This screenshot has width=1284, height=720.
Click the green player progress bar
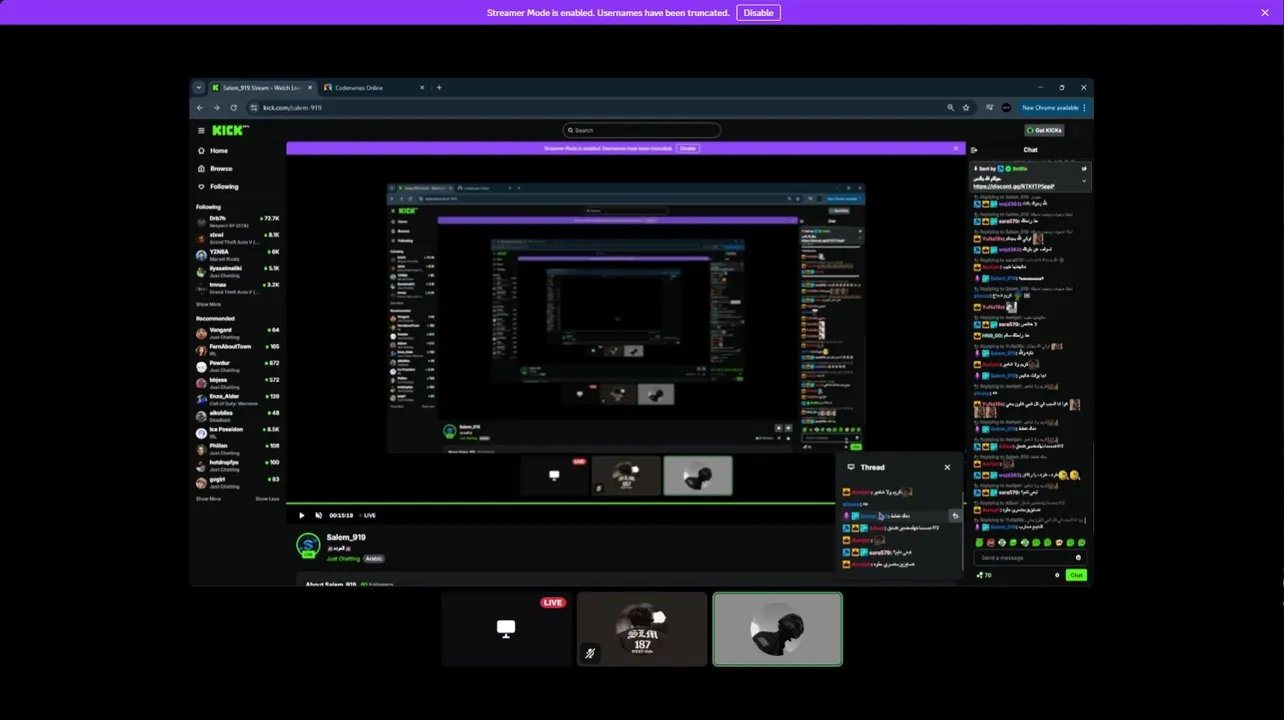pyautogui.click(x=560, y=503)
